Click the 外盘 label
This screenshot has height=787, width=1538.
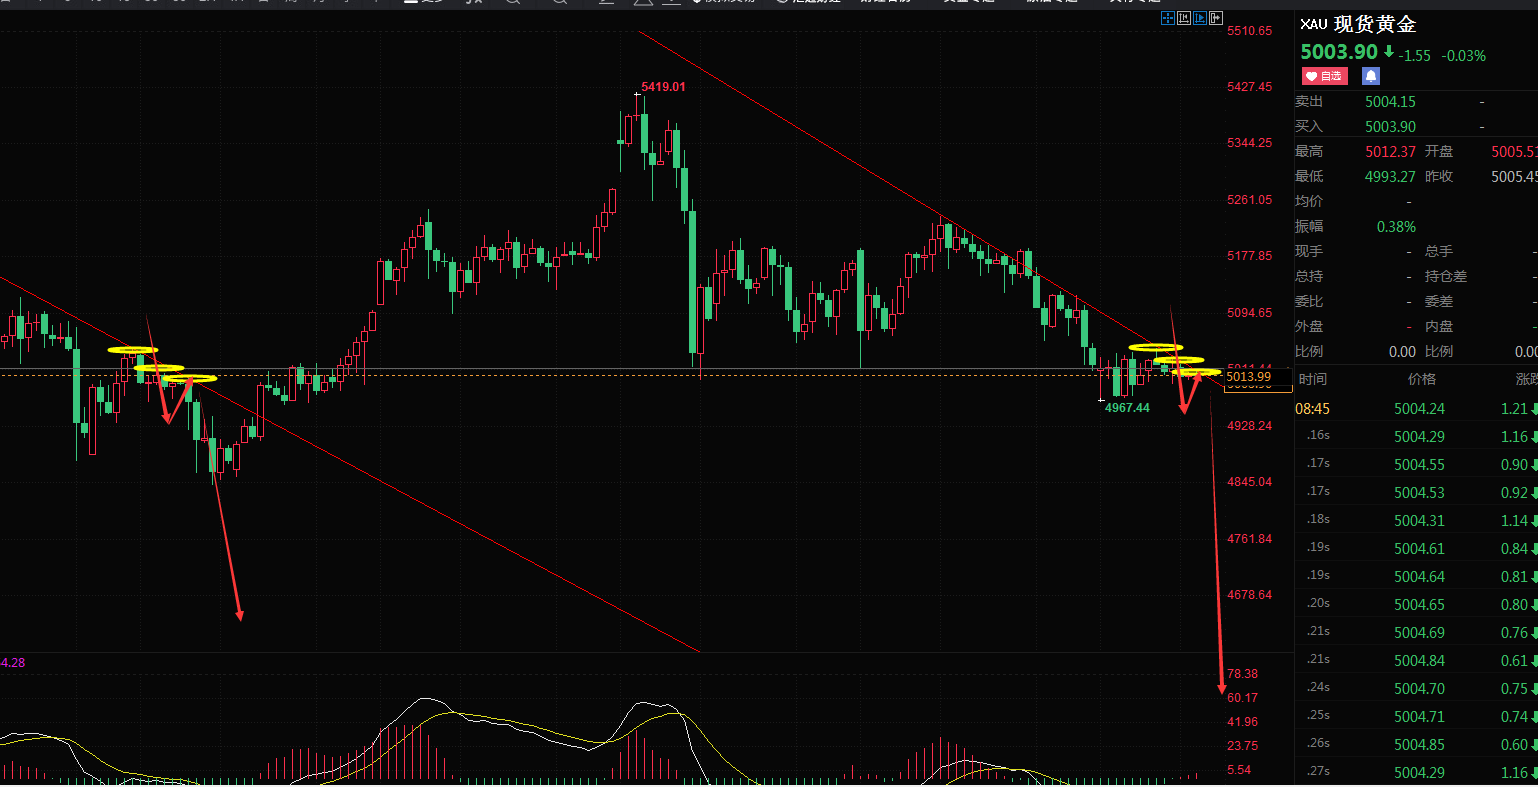tap(1309, 327)
